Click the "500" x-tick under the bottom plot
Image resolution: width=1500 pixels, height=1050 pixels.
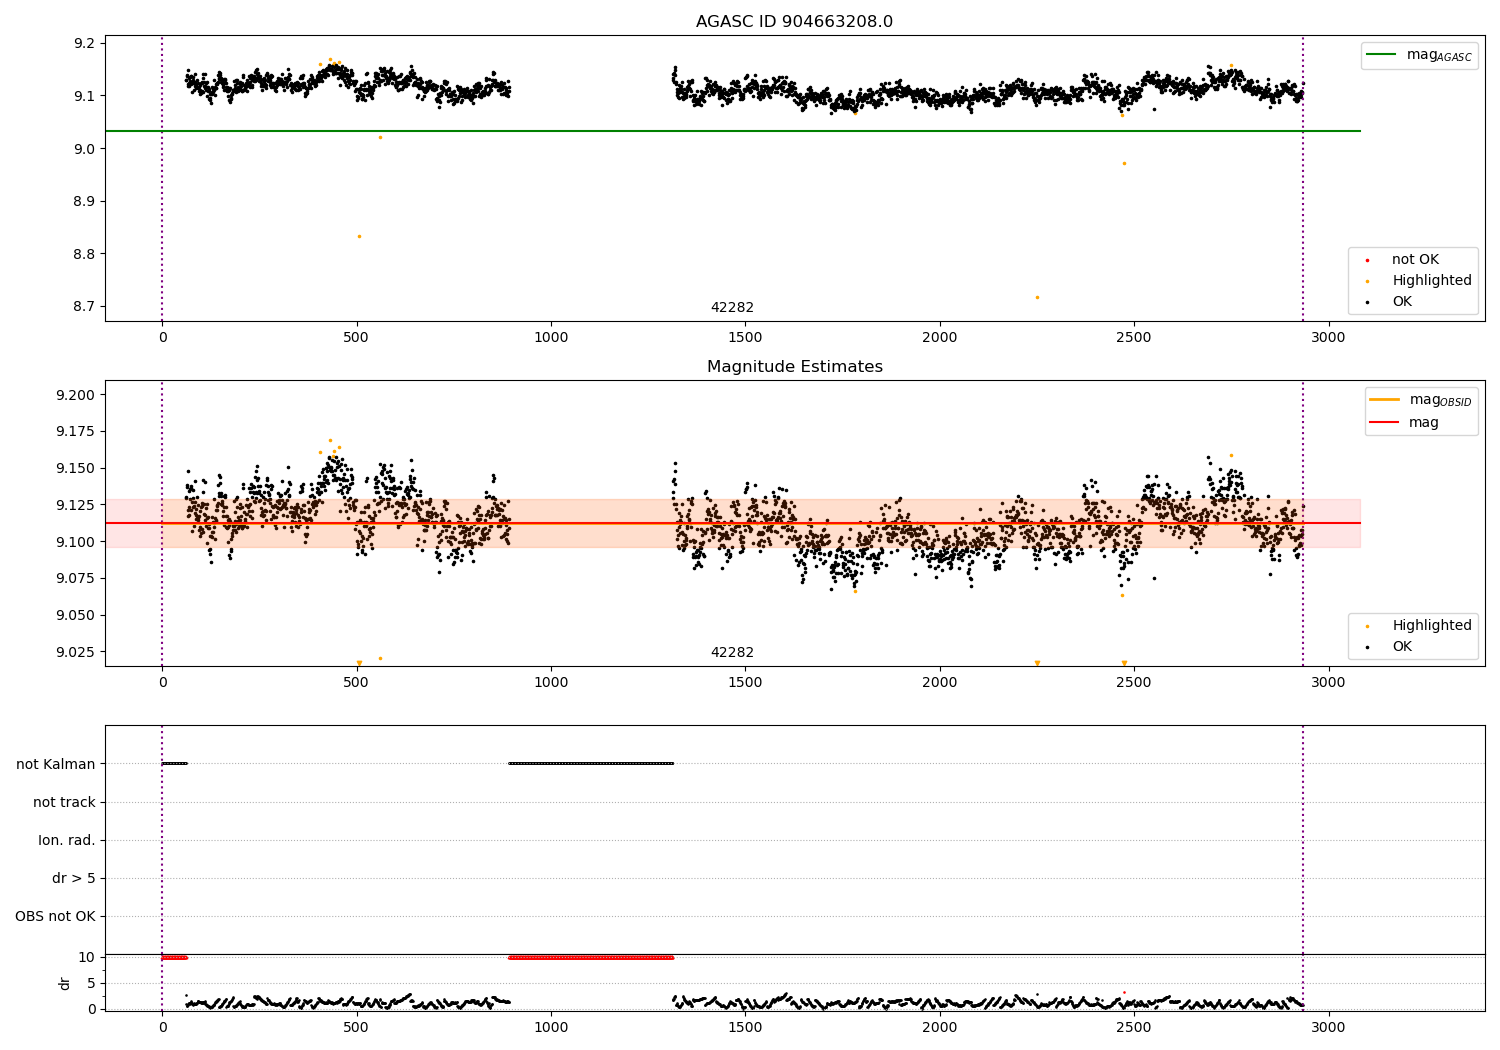(357, 1028)
